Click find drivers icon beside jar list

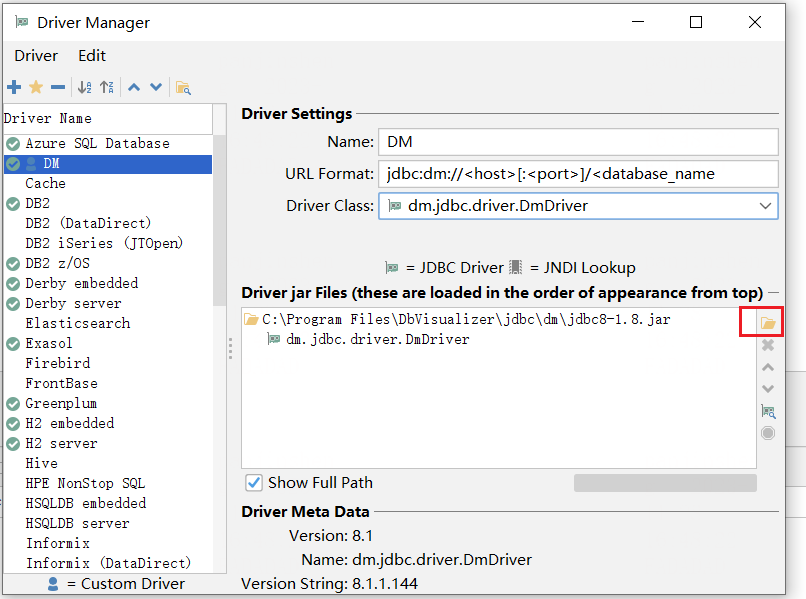[x=768, y=411]
